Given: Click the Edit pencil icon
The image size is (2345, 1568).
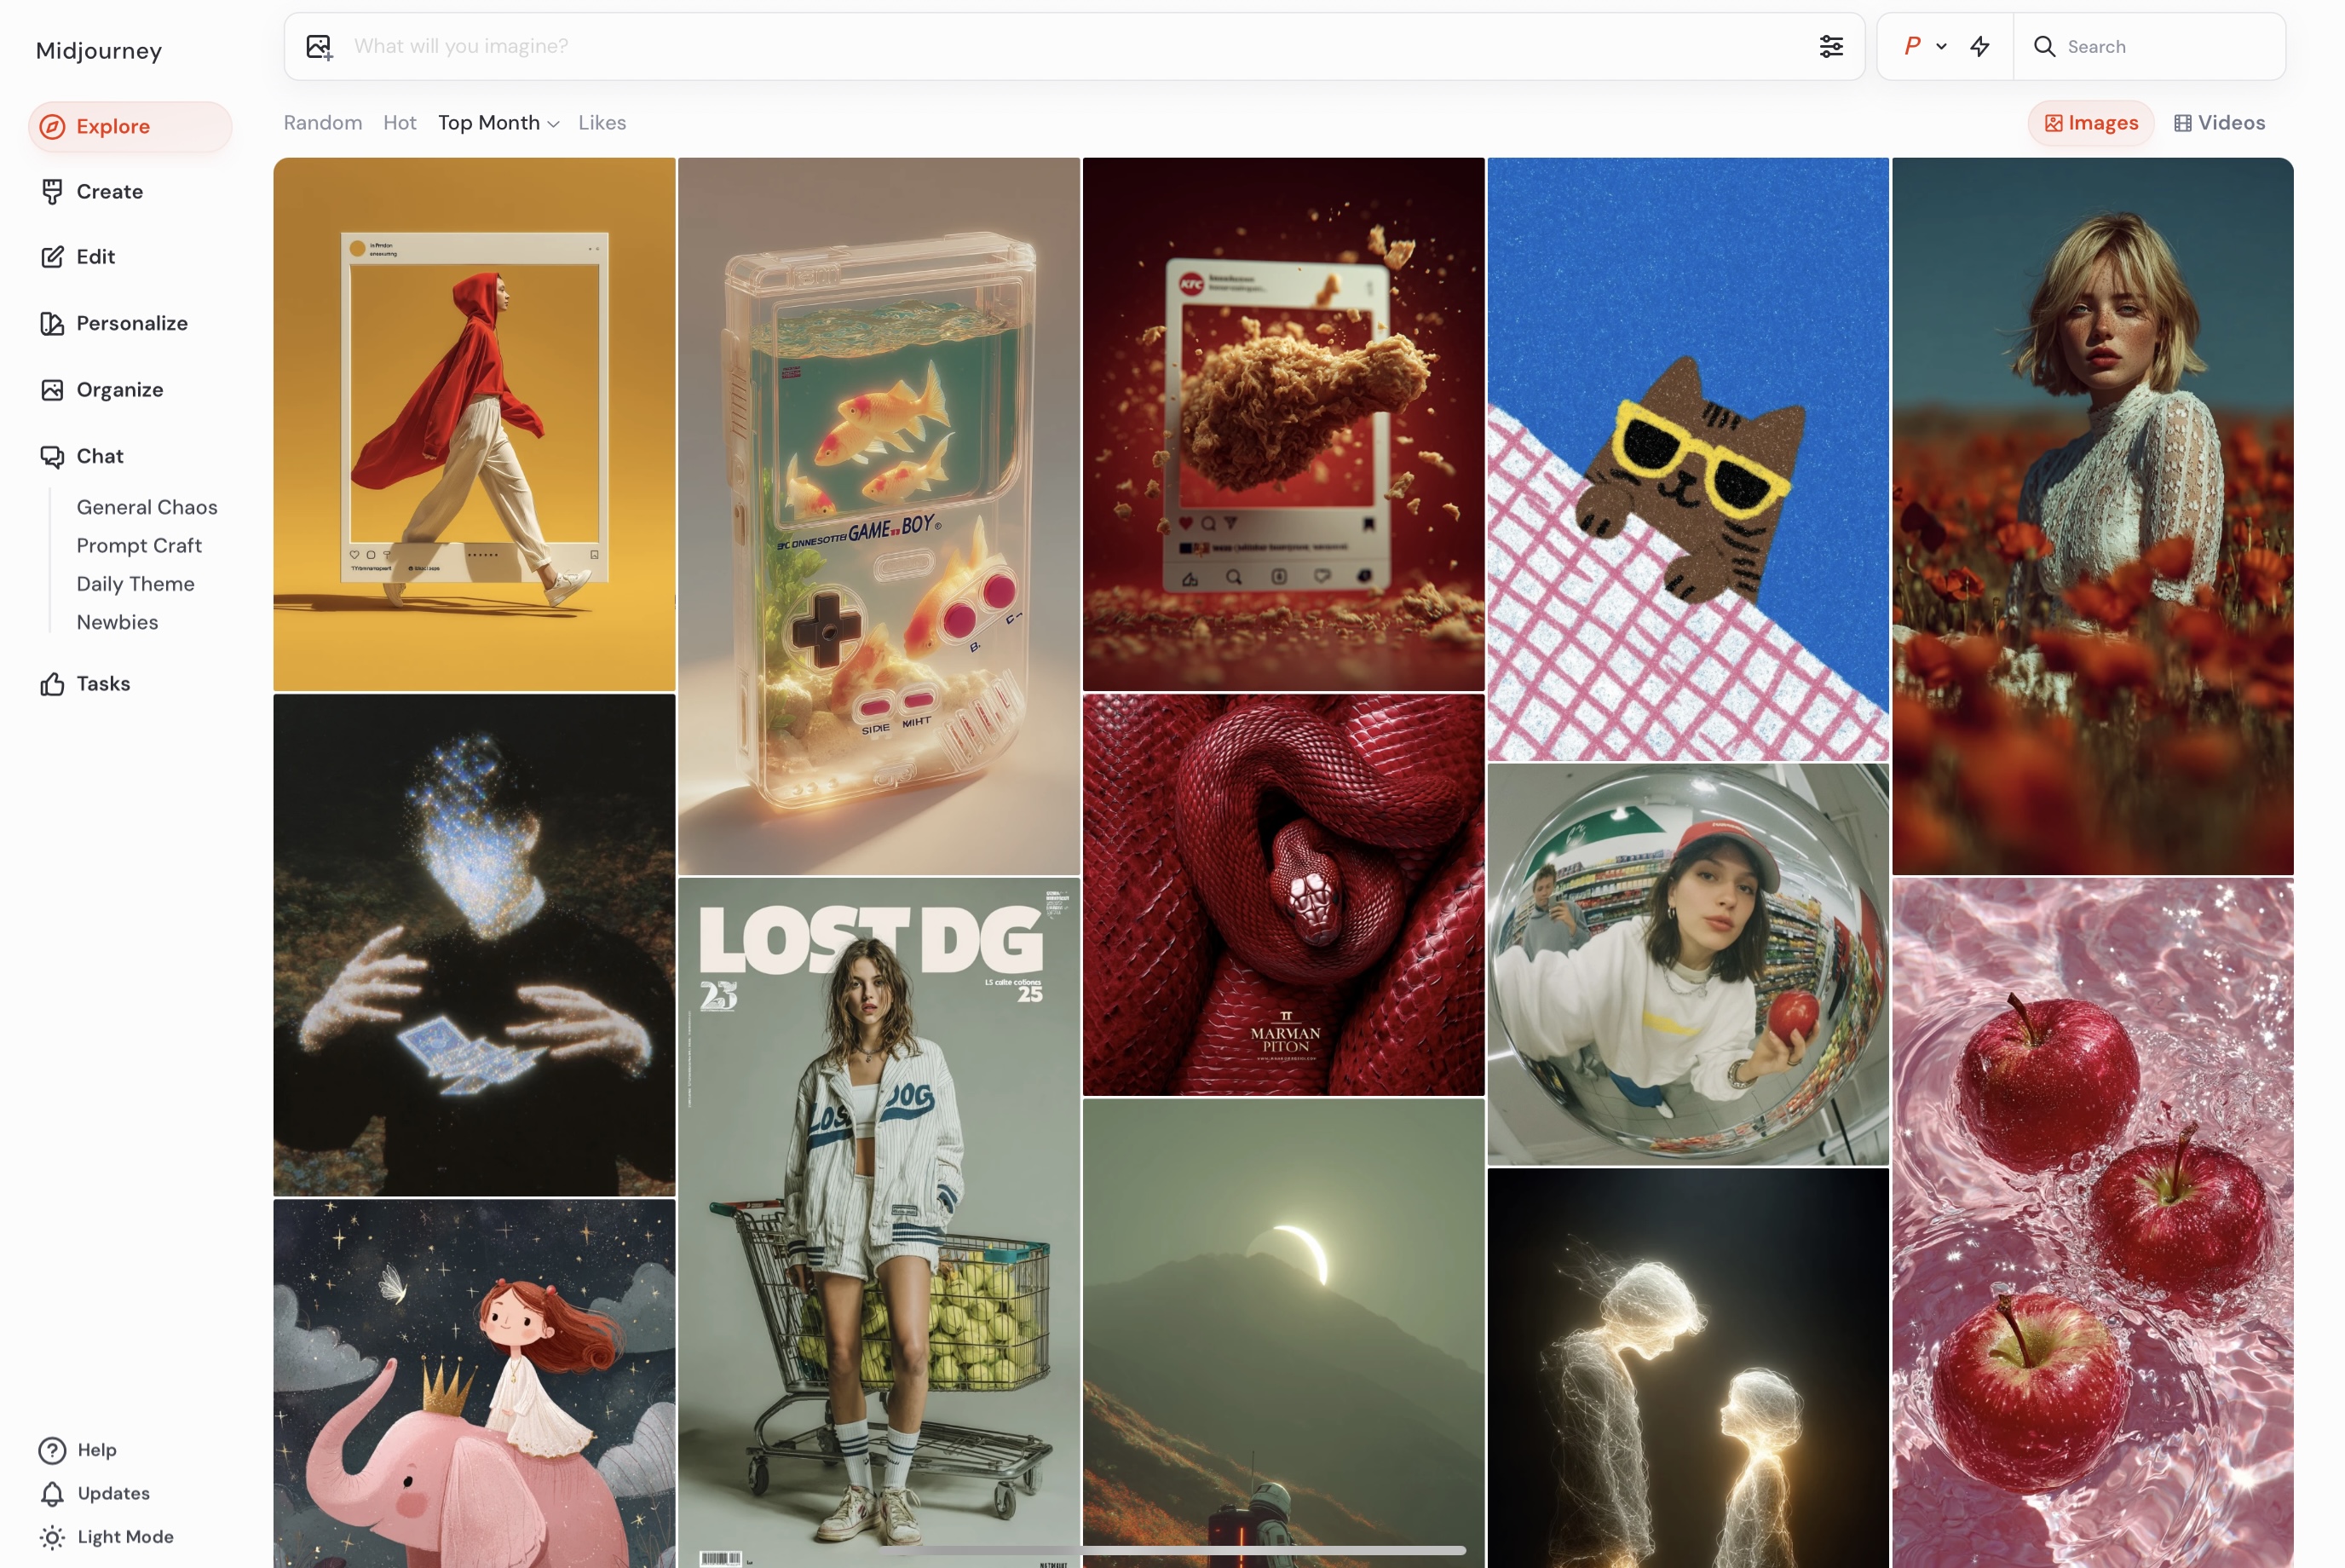Looking at the screenshot, I should pyautogui.click(x=52, y=257).
